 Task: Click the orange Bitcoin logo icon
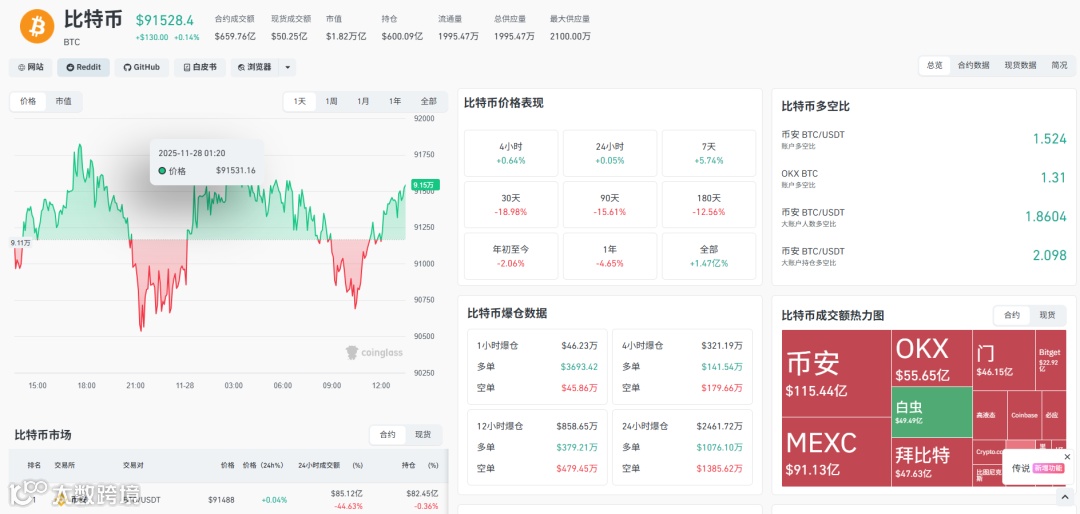pyautogui.click(x=37, y=26)
